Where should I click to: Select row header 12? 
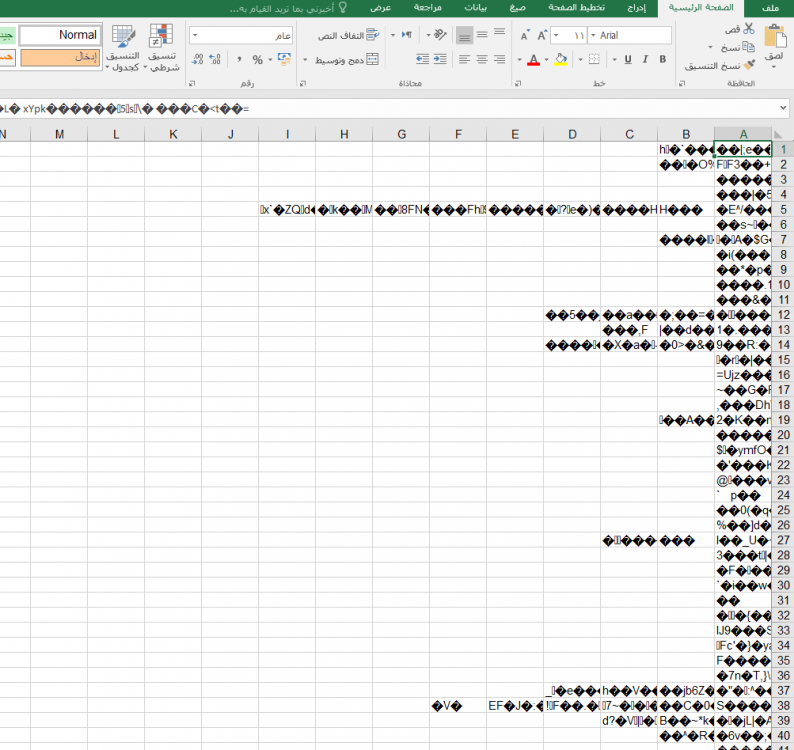tap(783, 315)
